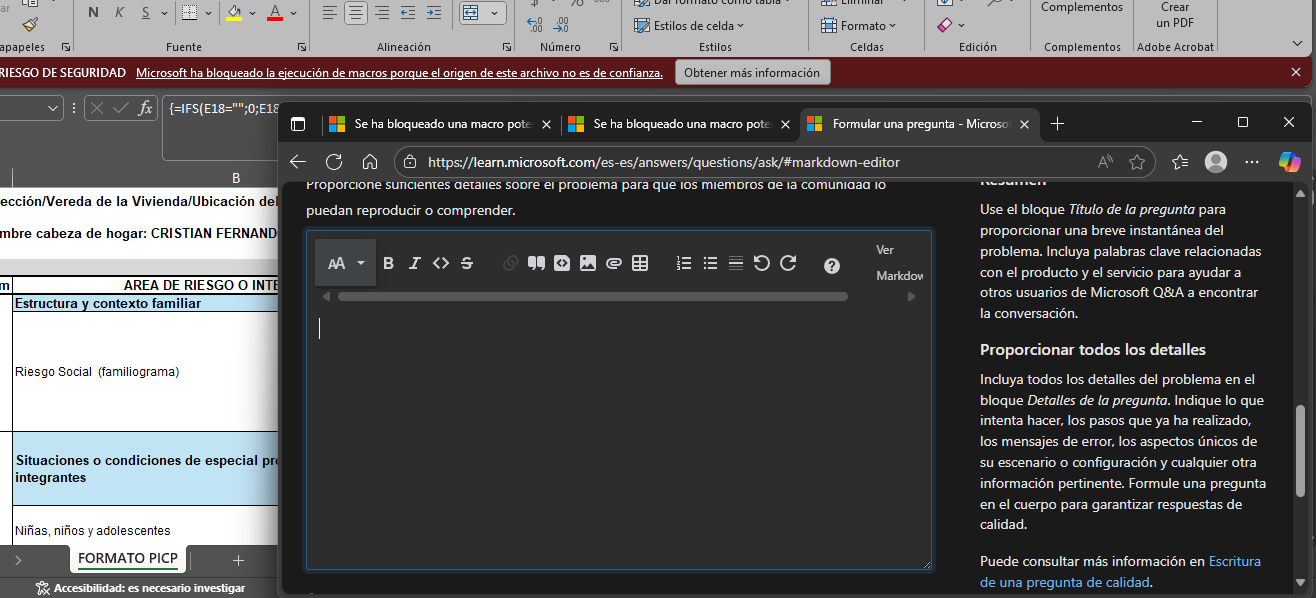Apply italic (K) in Excel ribbon
1316x598 pixels.
pos(120,13)
